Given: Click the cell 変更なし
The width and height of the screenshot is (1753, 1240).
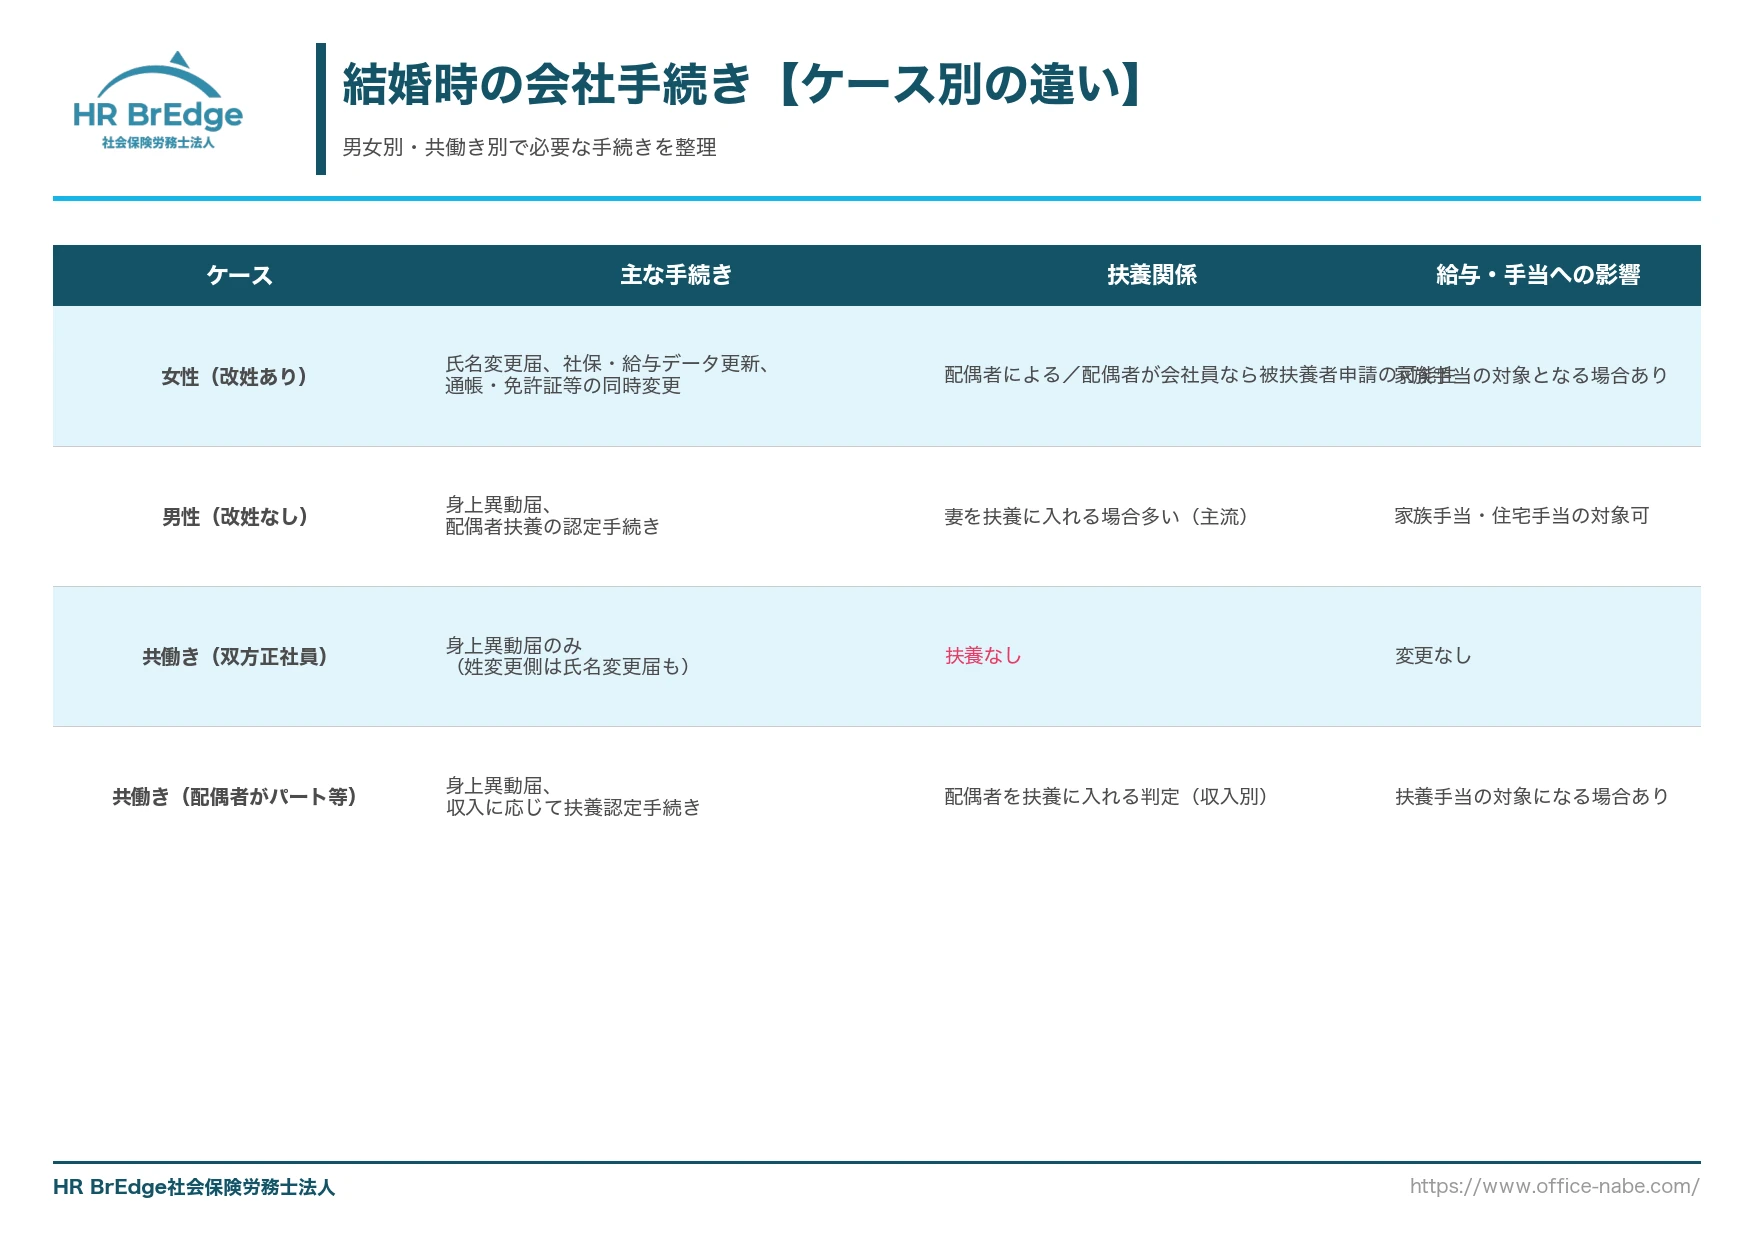Looking at the screenshot, I should [x=1433, y=656].
